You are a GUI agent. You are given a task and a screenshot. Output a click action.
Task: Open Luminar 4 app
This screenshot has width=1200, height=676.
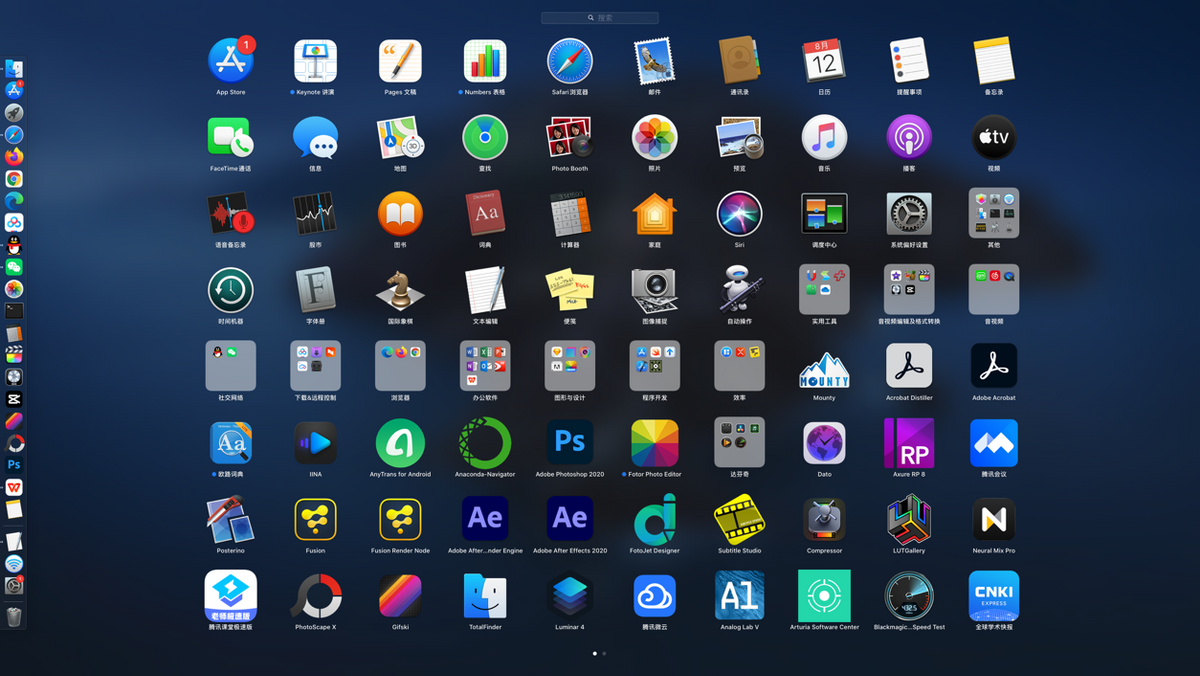pyautogui.click(x=570, y=596)
